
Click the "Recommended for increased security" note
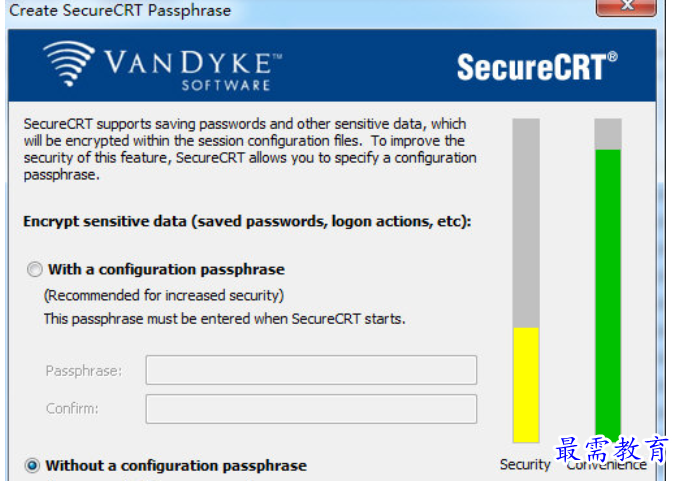pyautogui.click(x=164, y=296)
